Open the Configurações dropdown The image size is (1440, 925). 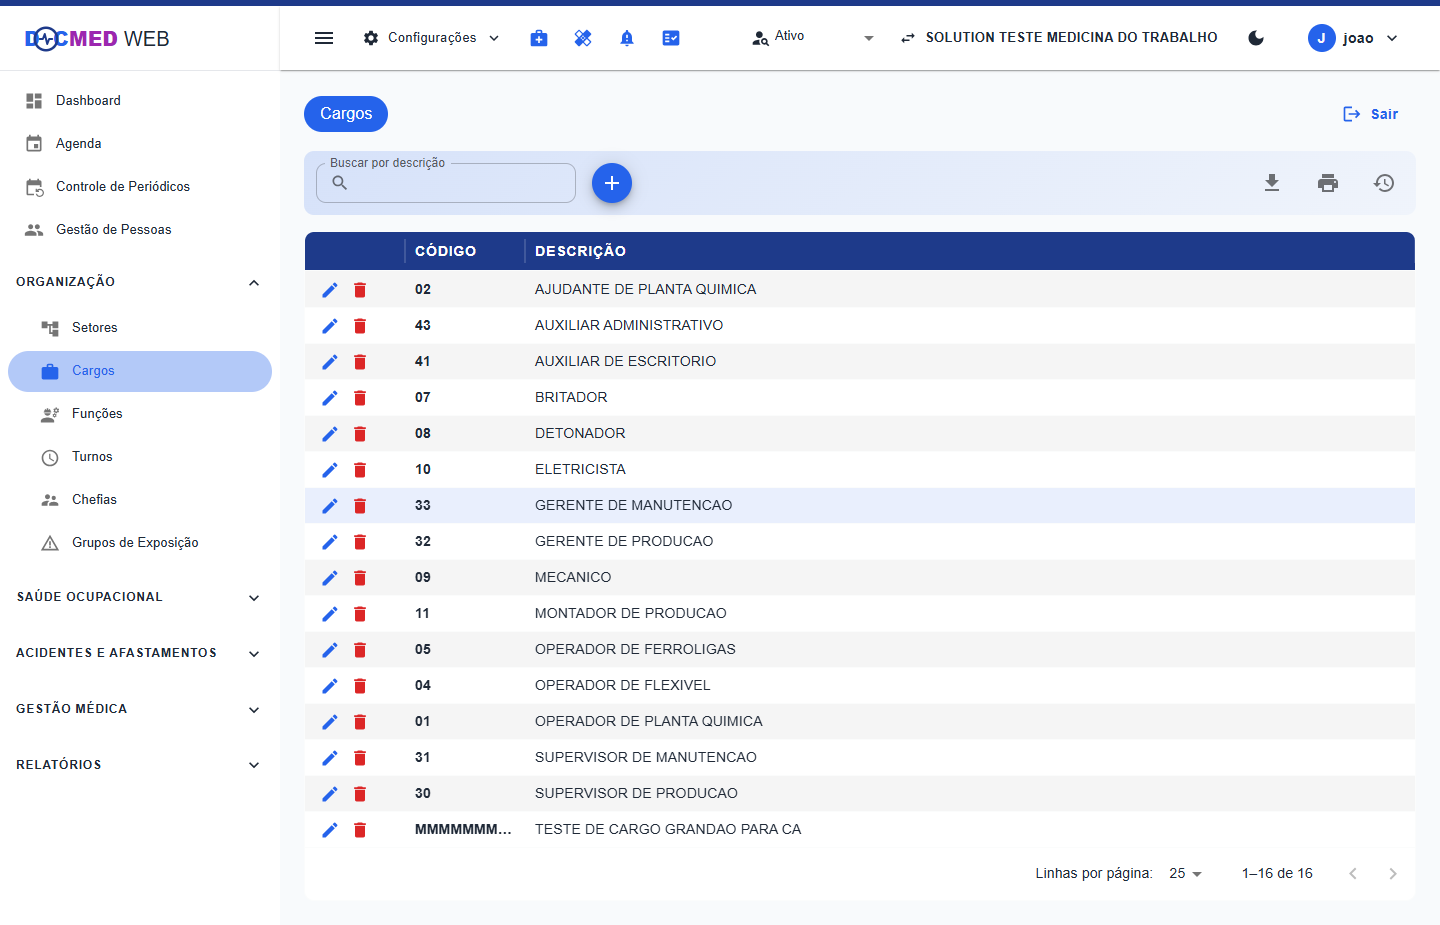431,38
